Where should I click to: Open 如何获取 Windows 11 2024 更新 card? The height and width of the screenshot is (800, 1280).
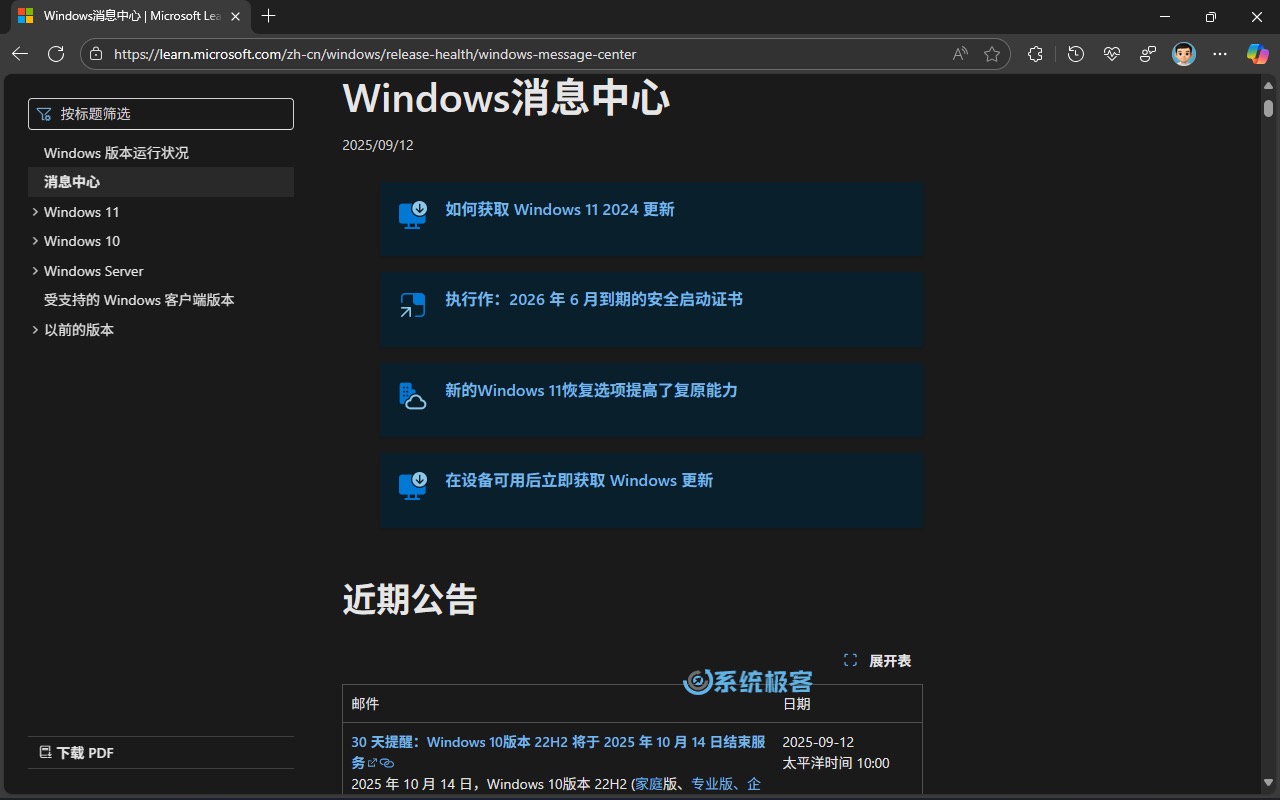[560, 209]
